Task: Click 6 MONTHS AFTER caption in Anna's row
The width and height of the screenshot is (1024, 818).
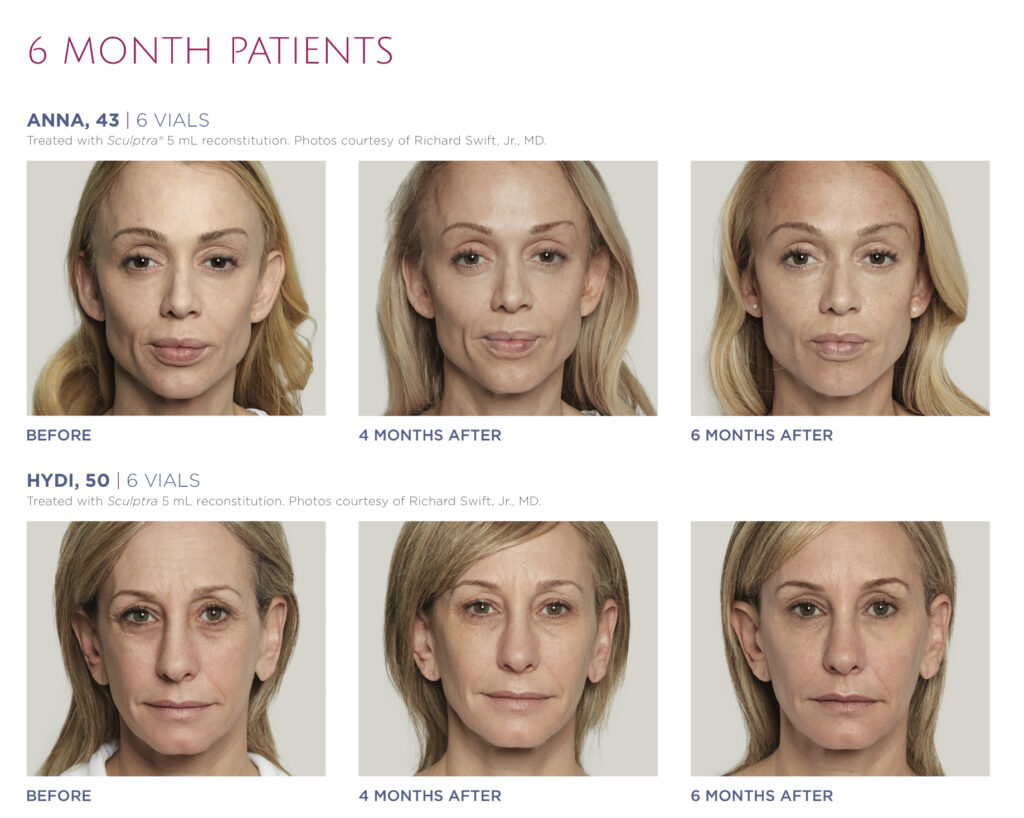Action: (762, 435)
